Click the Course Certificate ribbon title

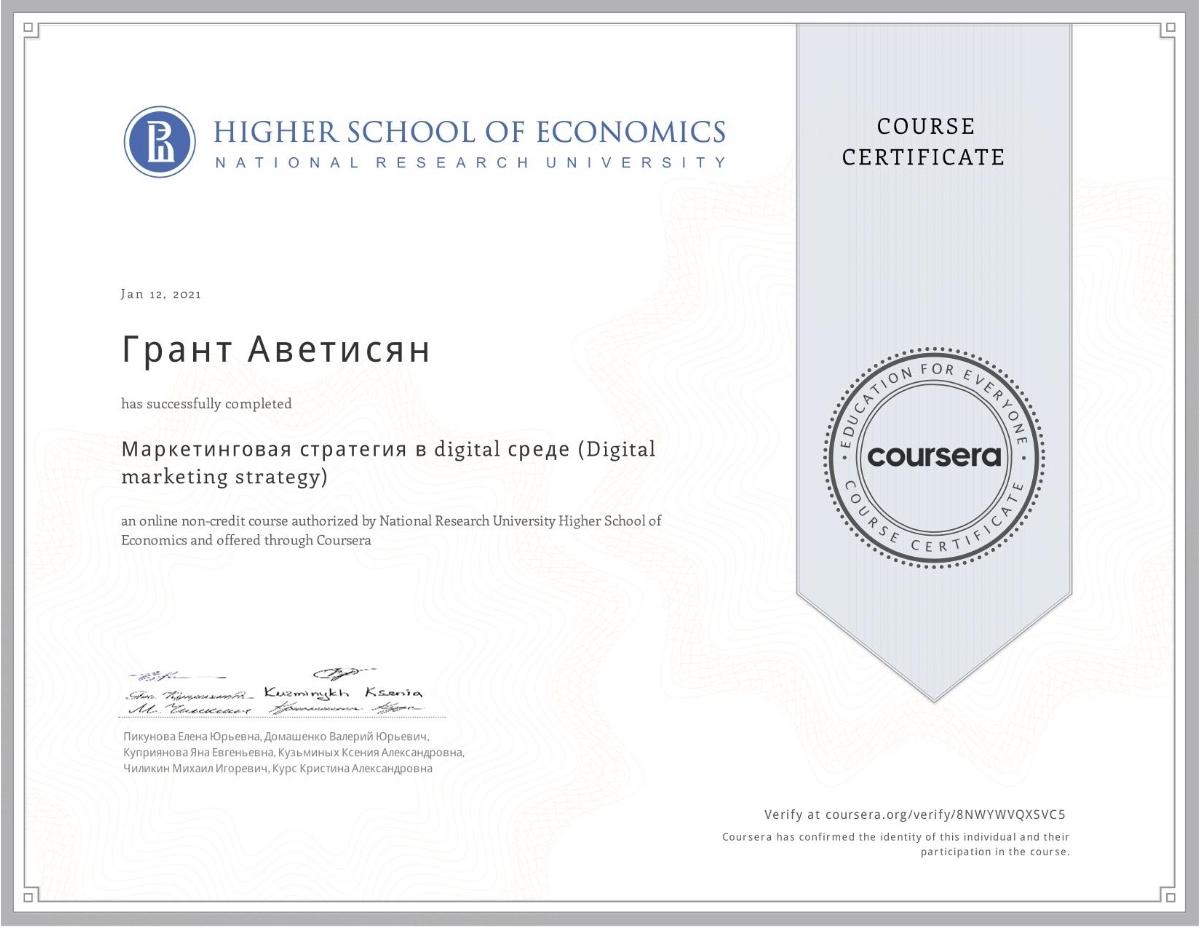(x=923, y=142)
